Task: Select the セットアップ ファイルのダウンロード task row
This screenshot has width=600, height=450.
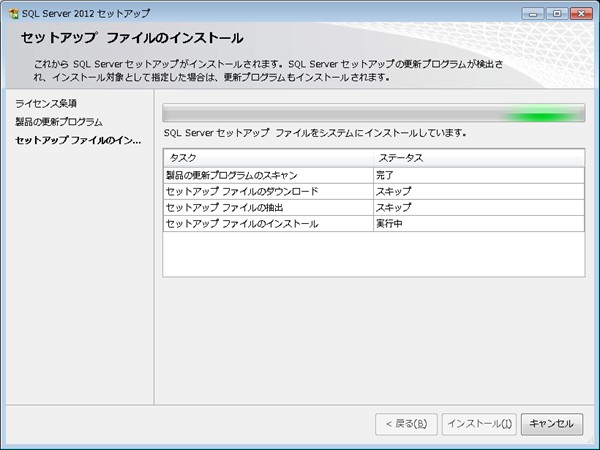Action: pyautogui.click(x=373, y=191)
